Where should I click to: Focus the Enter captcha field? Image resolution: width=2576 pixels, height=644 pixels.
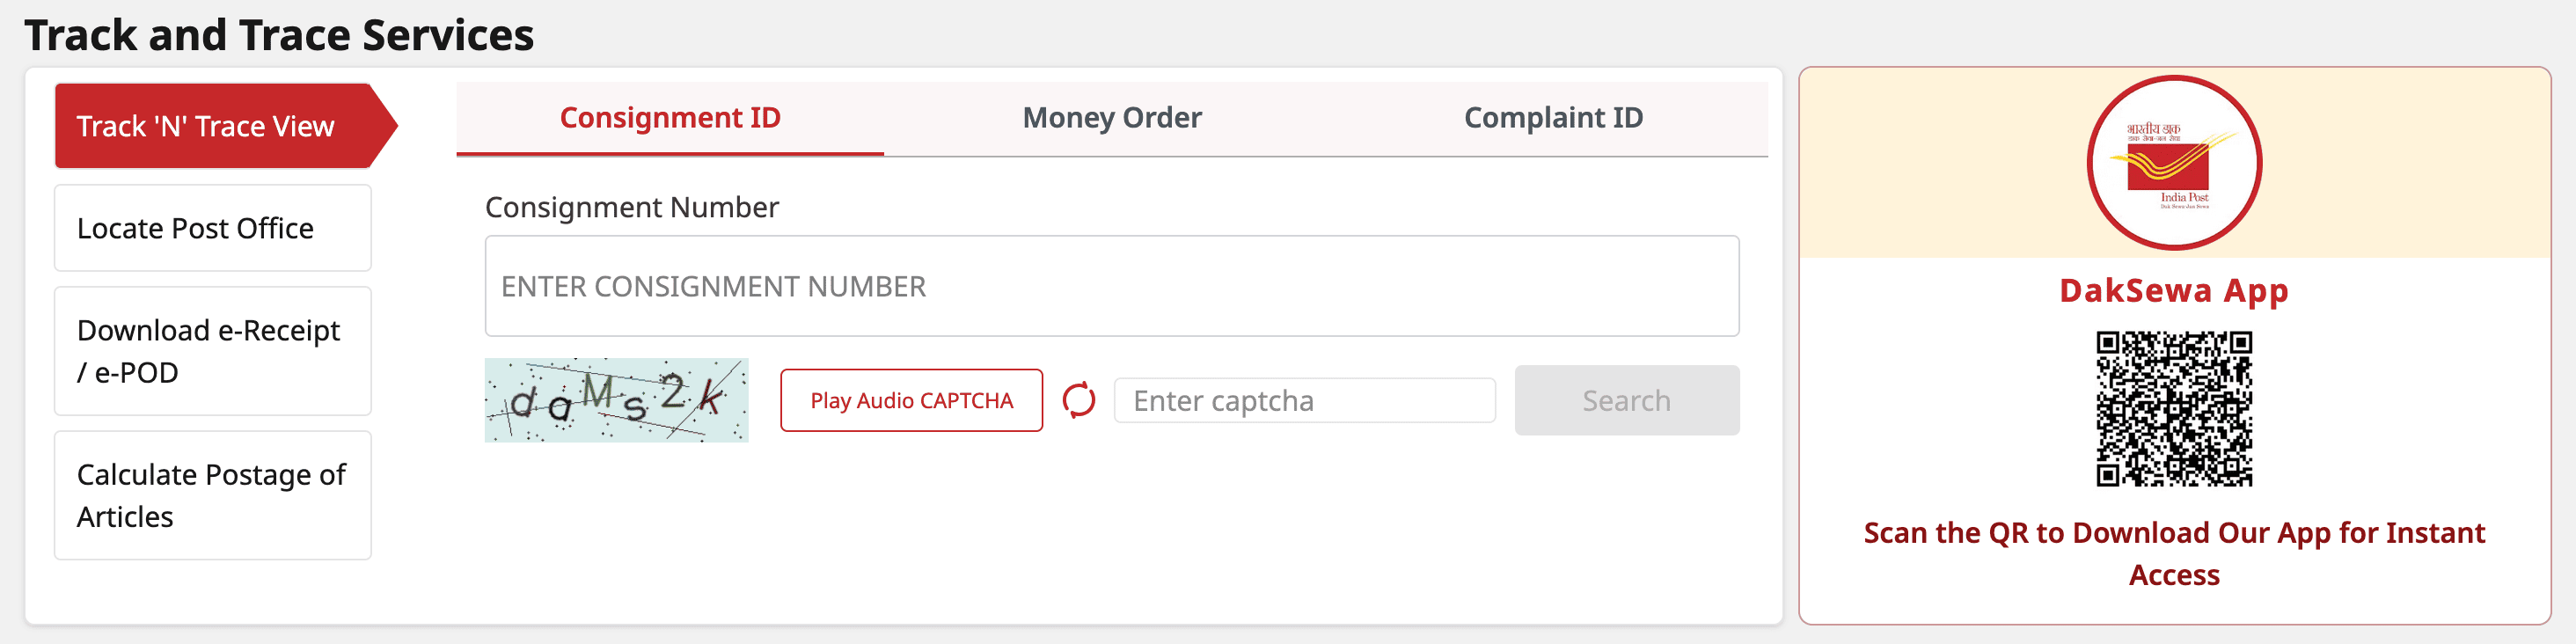(x=1304, y=400)
